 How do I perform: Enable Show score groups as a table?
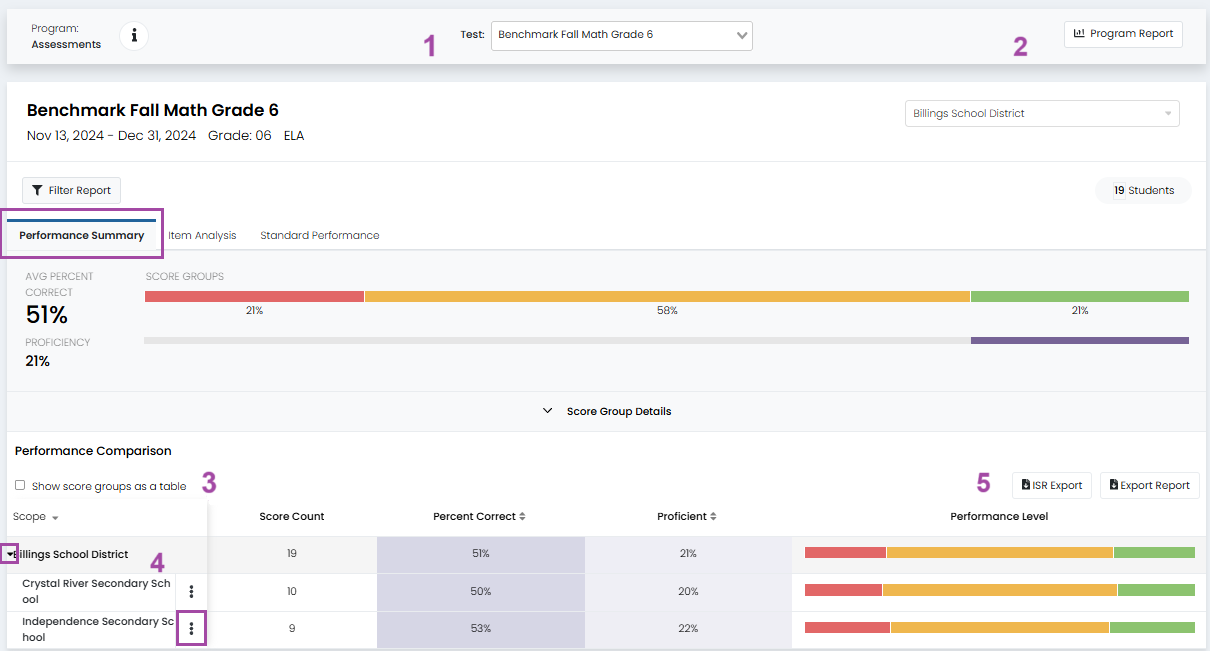click(x=20, y=486)
